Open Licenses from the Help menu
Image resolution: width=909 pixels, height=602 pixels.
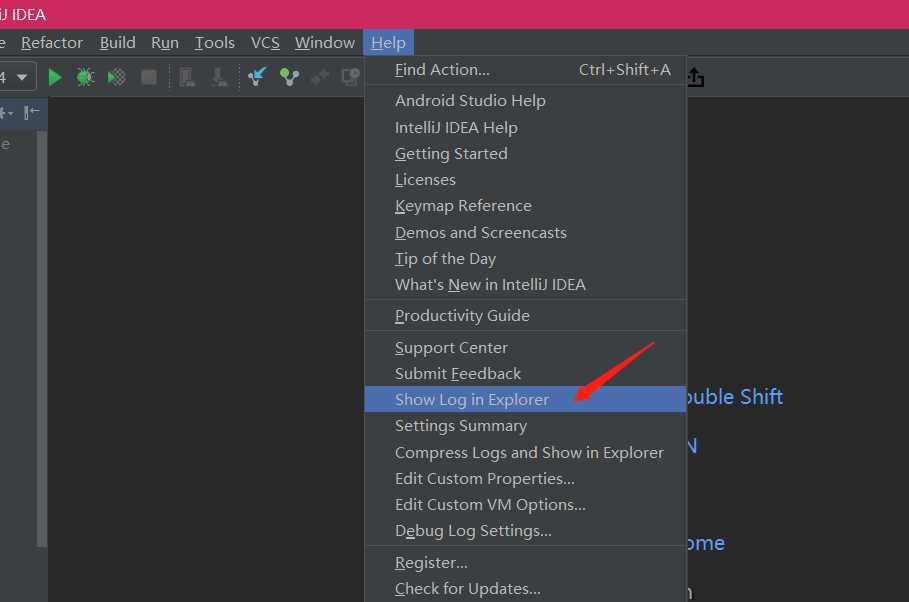pyautogui.click(x=525, y=180)
